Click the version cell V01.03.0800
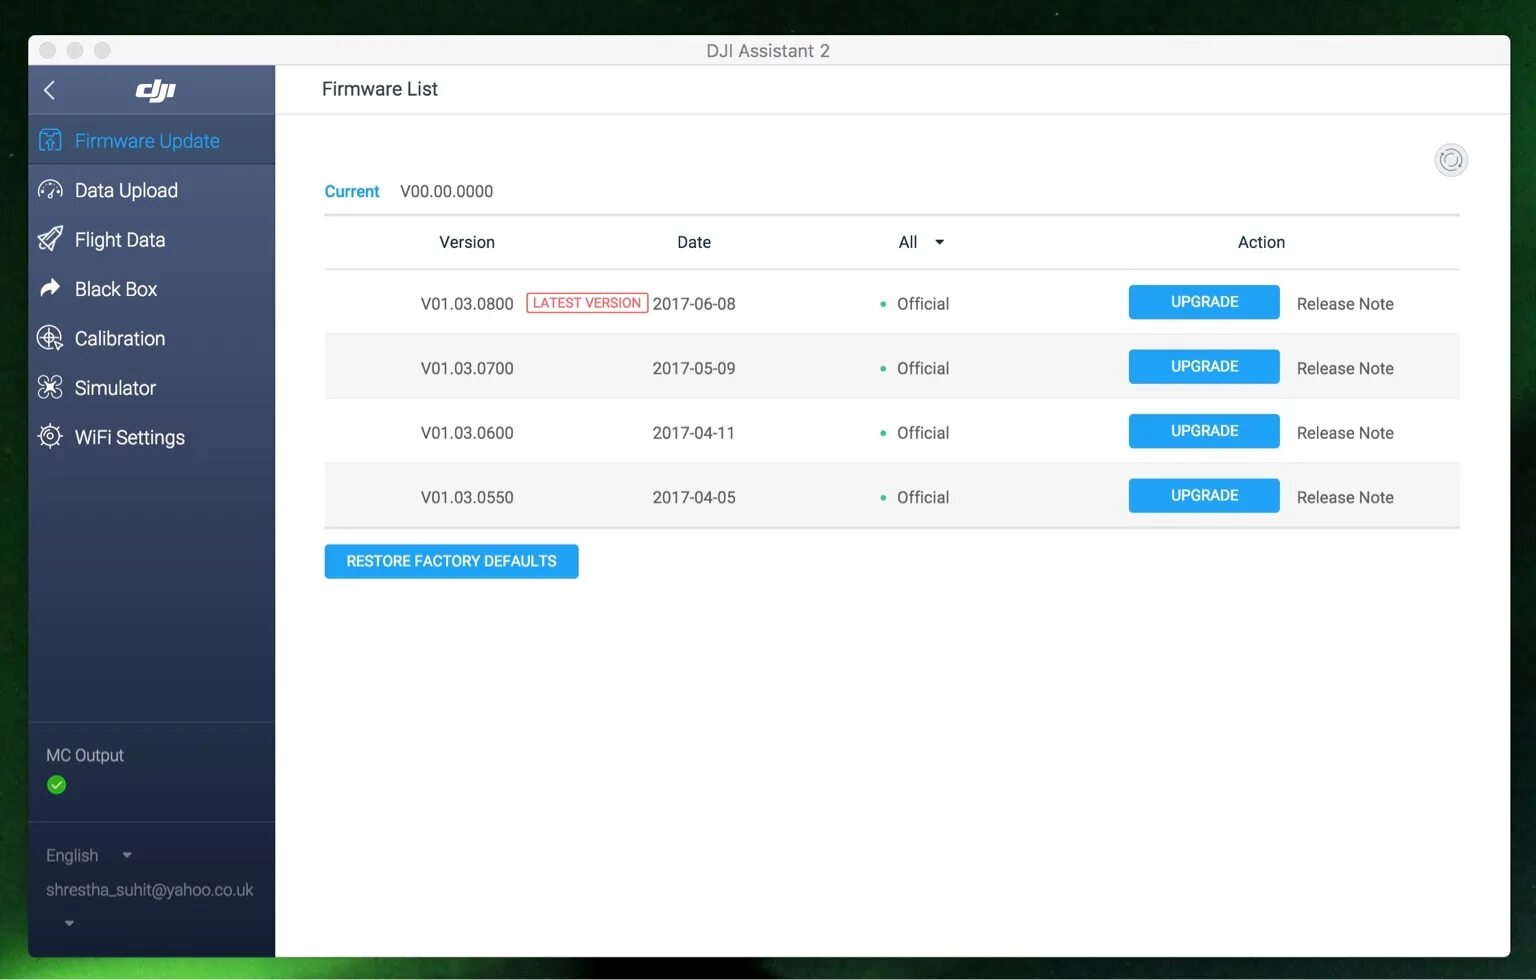 [x=467, y=304]
